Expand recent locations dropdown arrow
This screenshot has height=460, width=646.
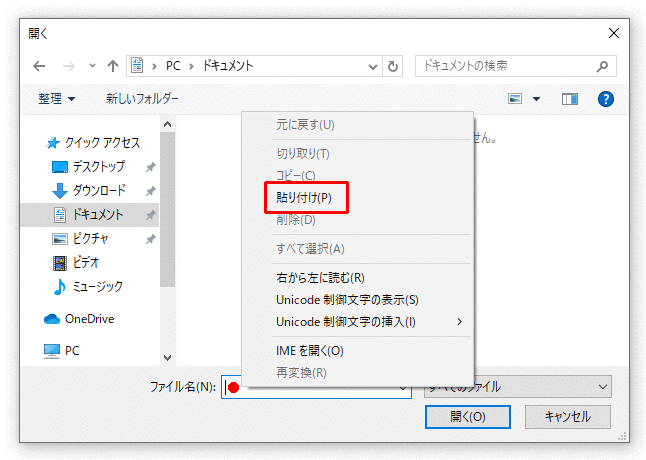[x=92, y=66]
